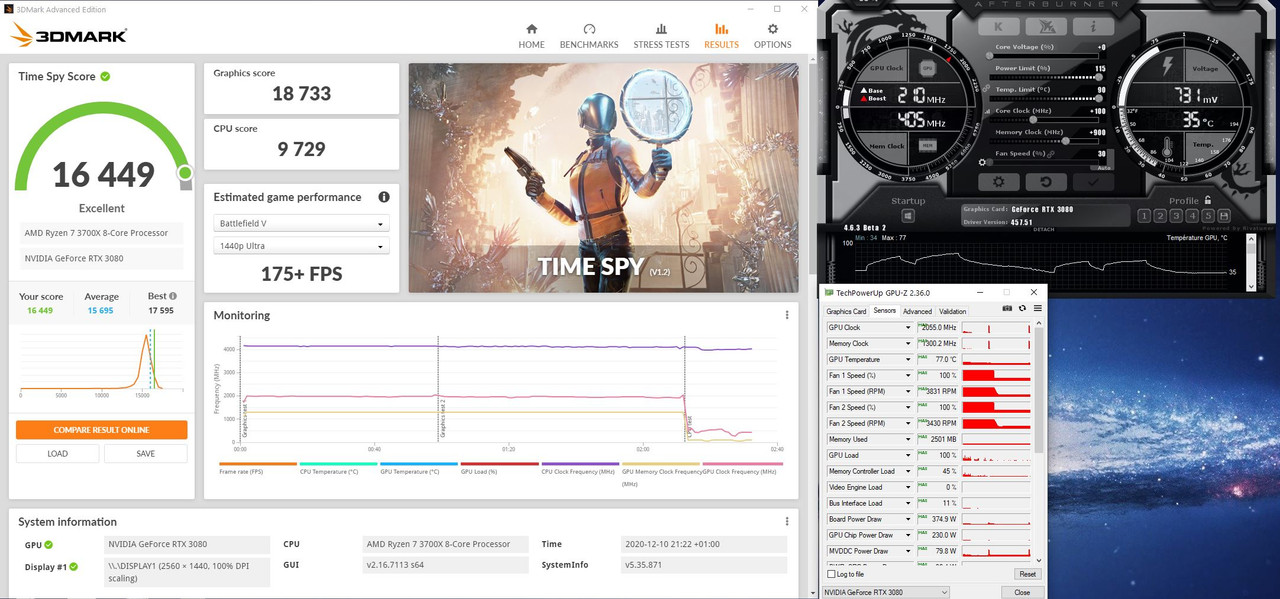Image resolution: width=1280 pixels, height=599 pixels.
Task: Click Afterburner save profile floppy icon
Action: click(1225, 215)
